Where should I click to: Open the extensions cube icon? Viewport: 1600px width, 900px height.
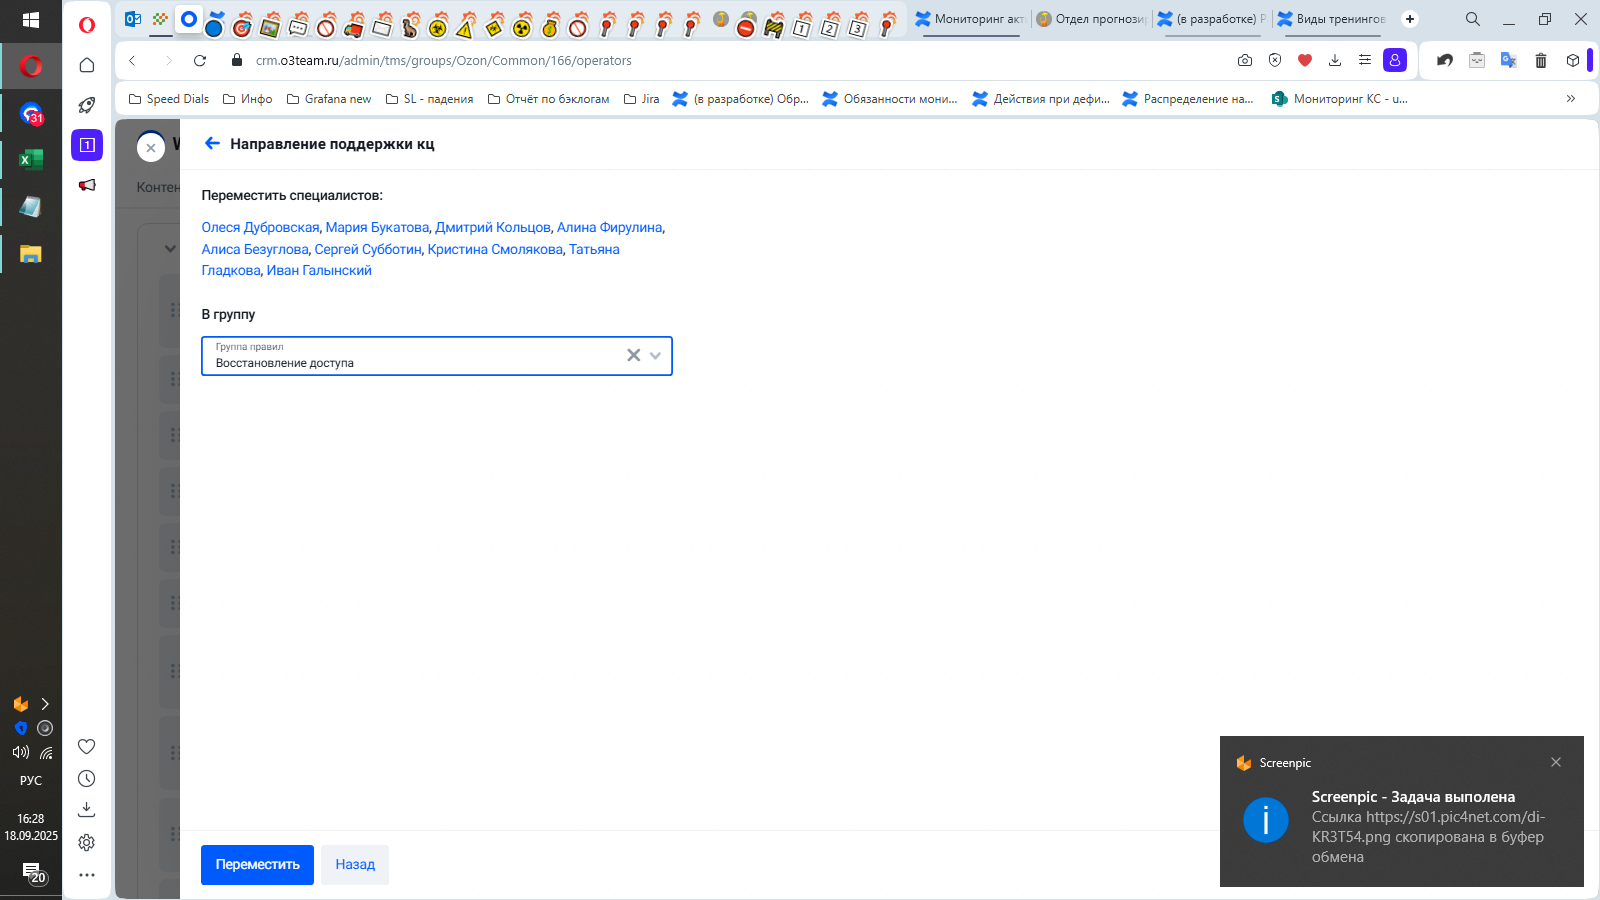click(1573, 61)
